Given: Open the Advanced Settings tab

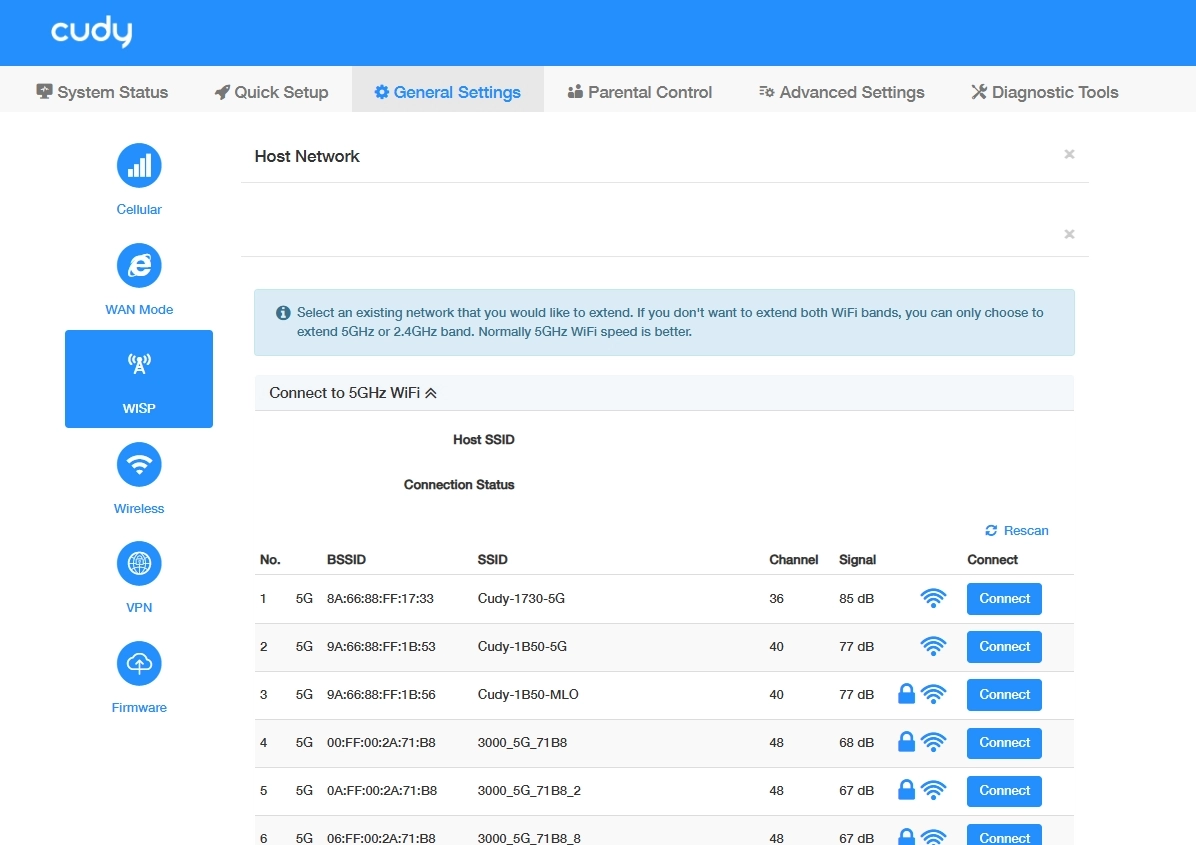Looking at the screenshot, I should (841, 92).
